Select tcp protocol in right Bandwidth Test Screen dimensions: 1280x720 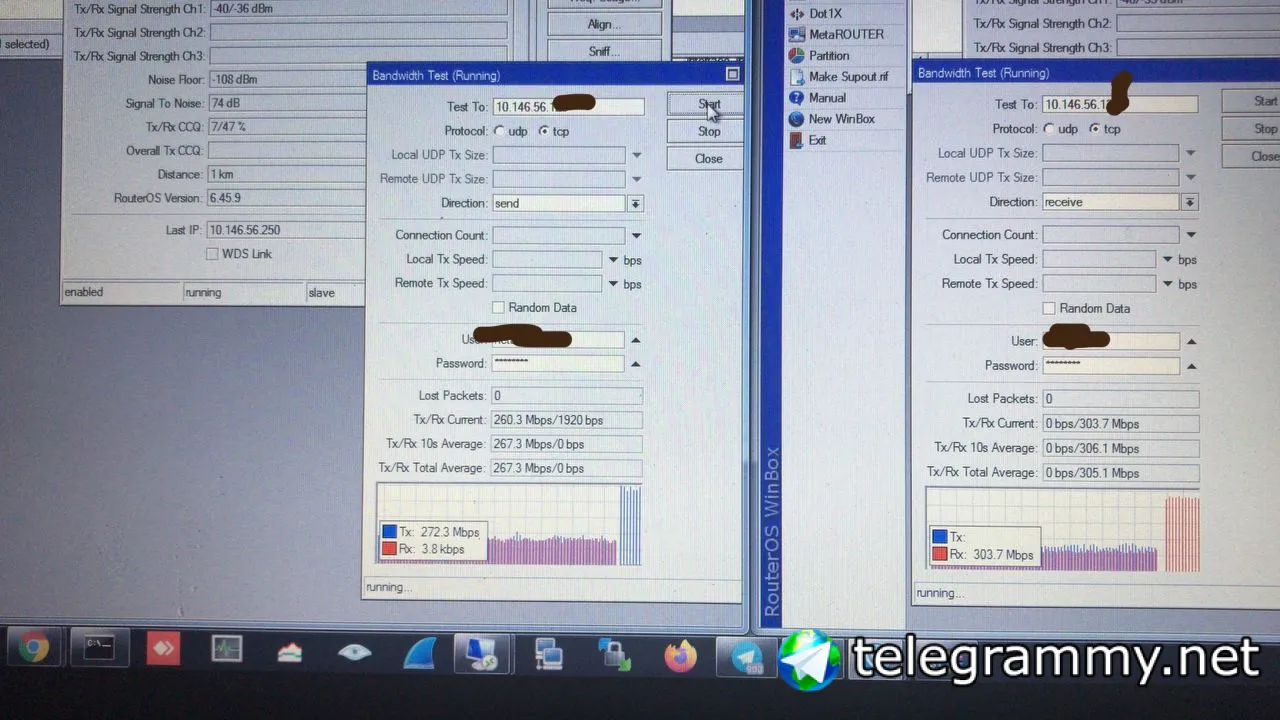[1095, 129]
